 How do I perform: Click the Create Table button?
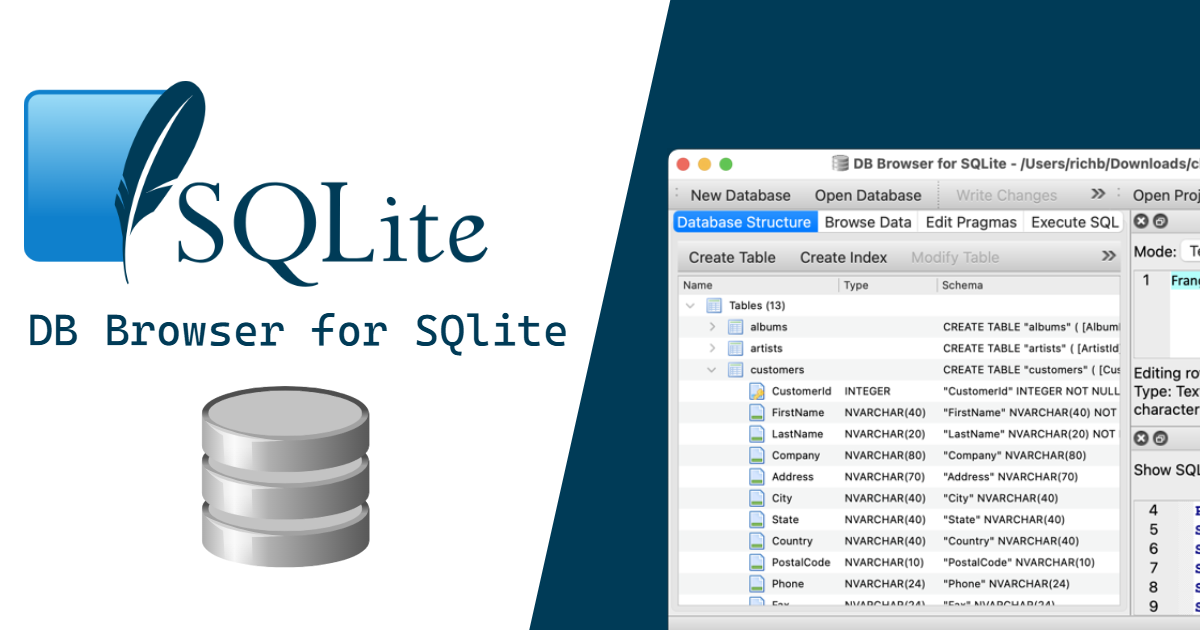click(732, 257)
